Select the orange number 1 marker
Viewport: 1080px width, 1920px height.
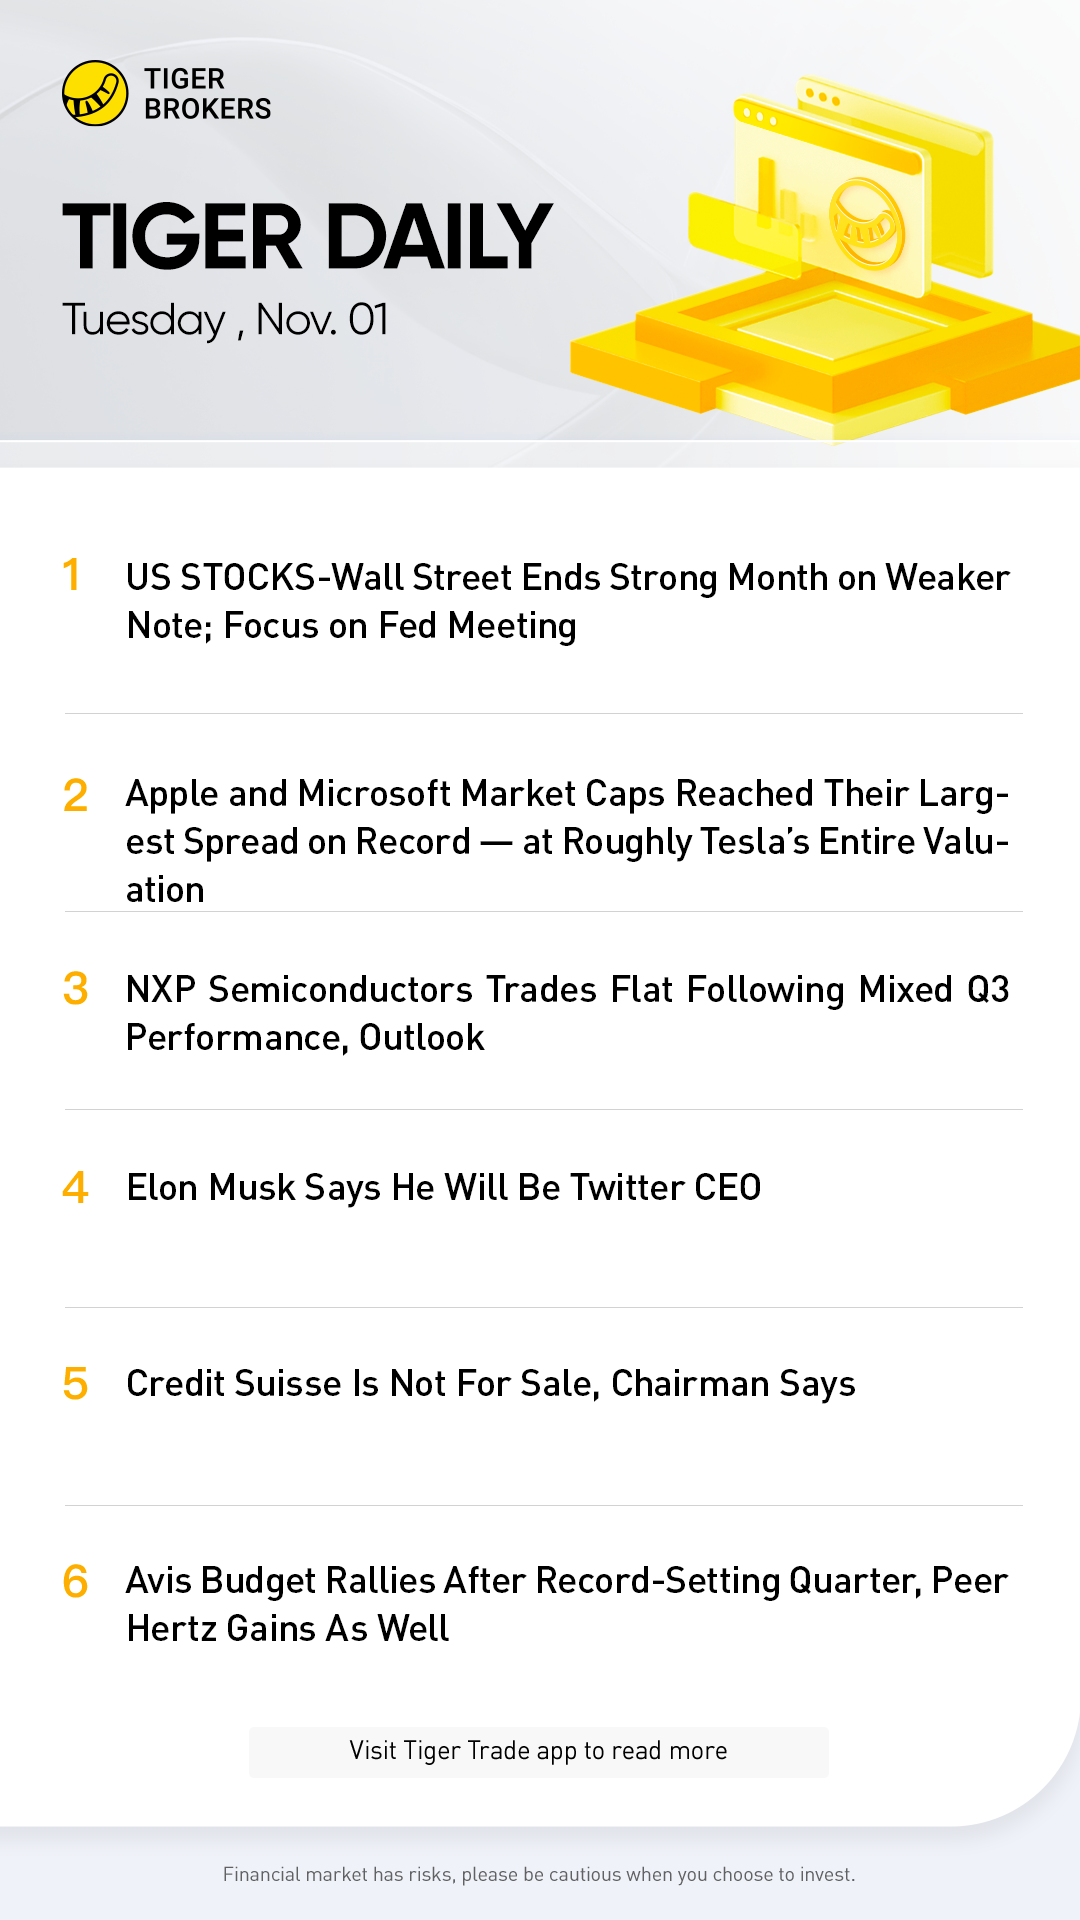point(72,576)
